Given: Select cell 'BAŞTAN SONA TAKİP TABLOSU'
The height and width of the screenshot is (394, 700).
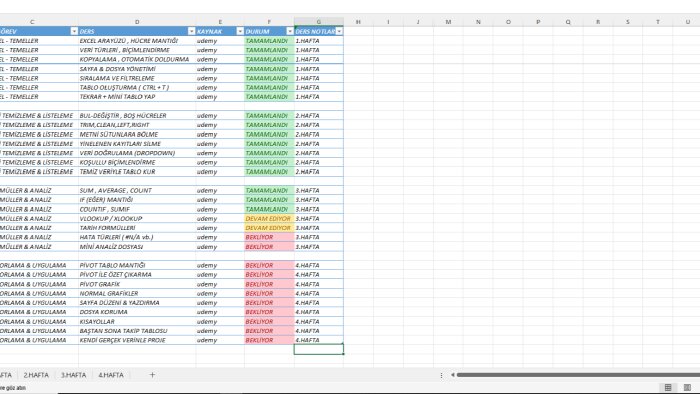Looking at the screenshot, I should (137, 331).
